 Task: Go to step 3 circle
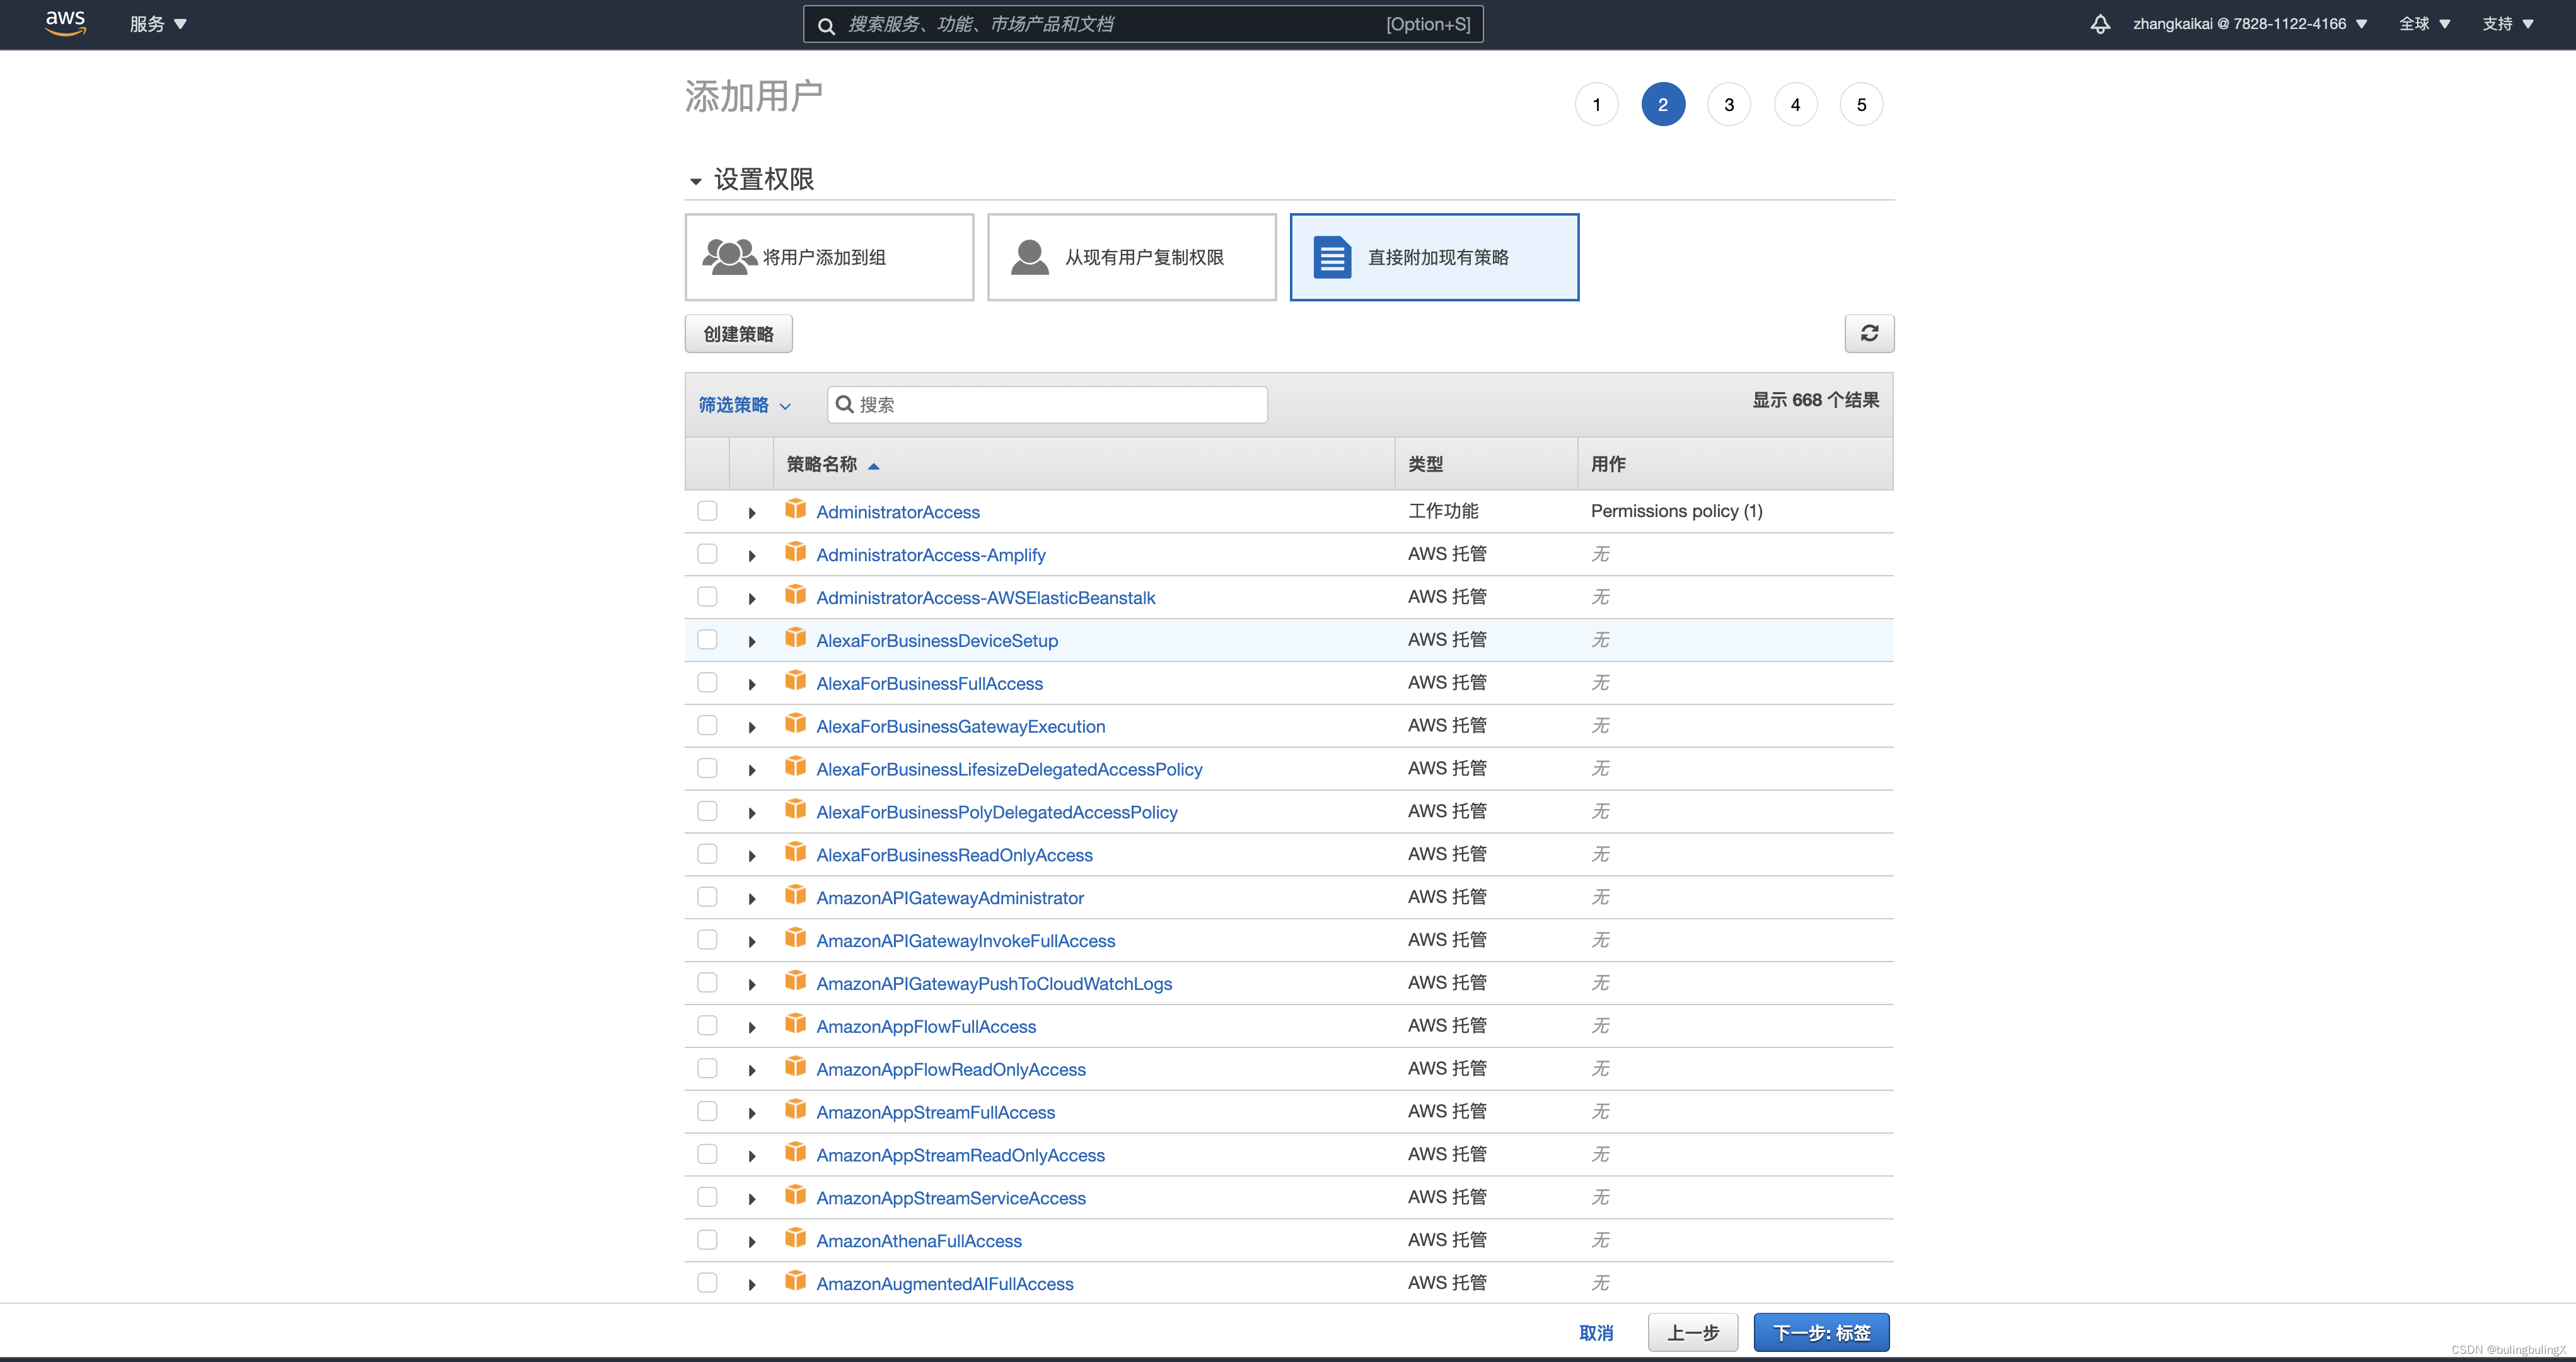(1728, 105)
